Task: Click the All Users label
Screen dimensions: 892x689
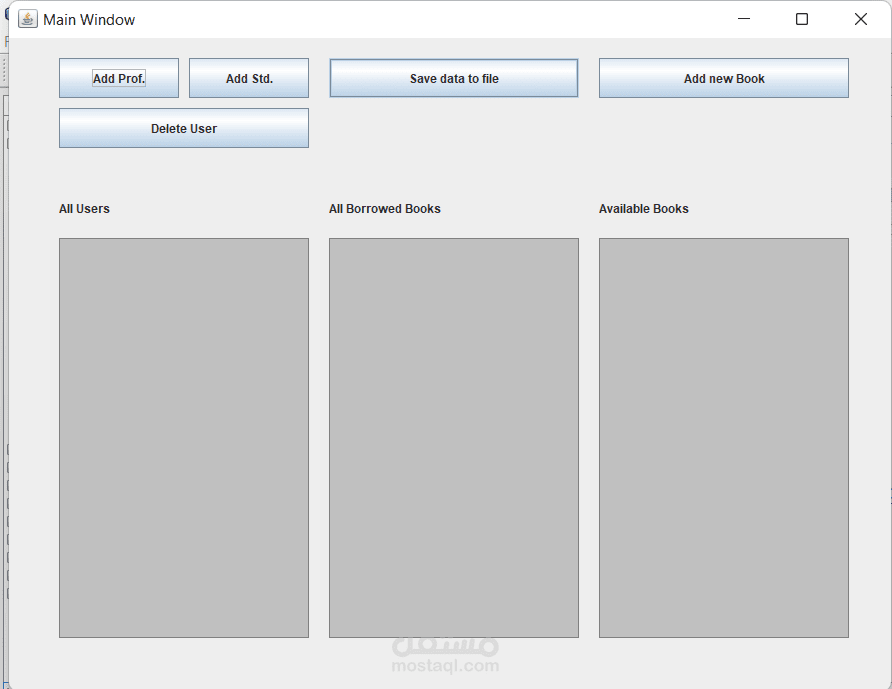Action: [84, 209]
